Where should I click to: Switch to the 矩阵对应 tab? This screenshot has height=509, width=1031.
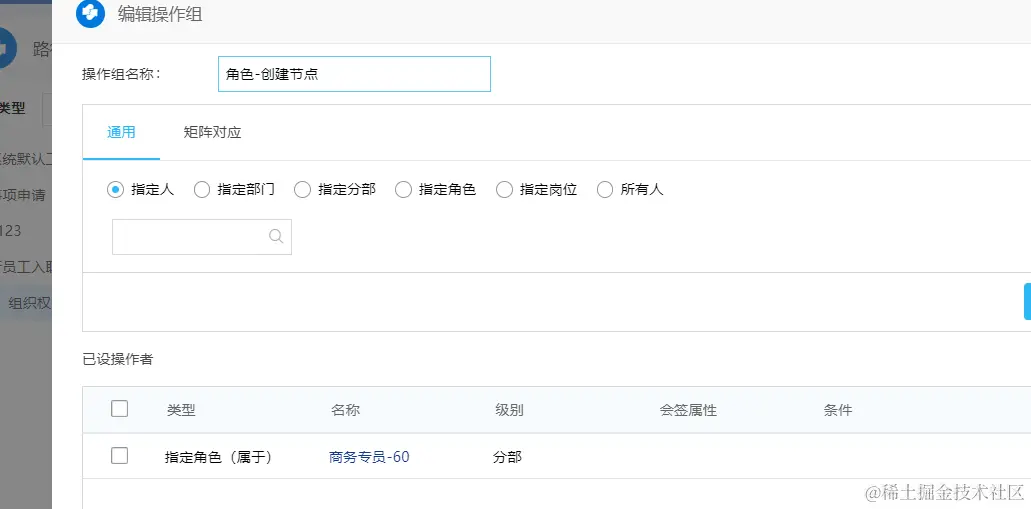[212, 132]
